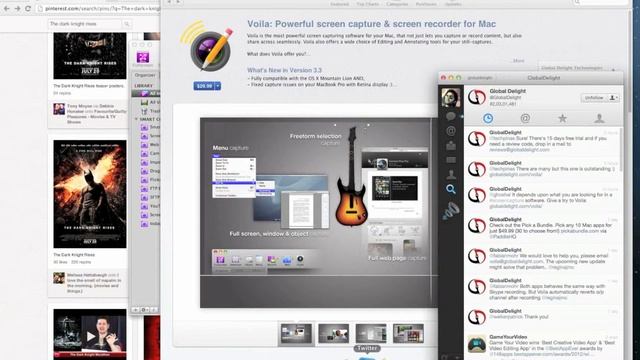
Task: Click the pinterest.com address bar
Action: 98,8
